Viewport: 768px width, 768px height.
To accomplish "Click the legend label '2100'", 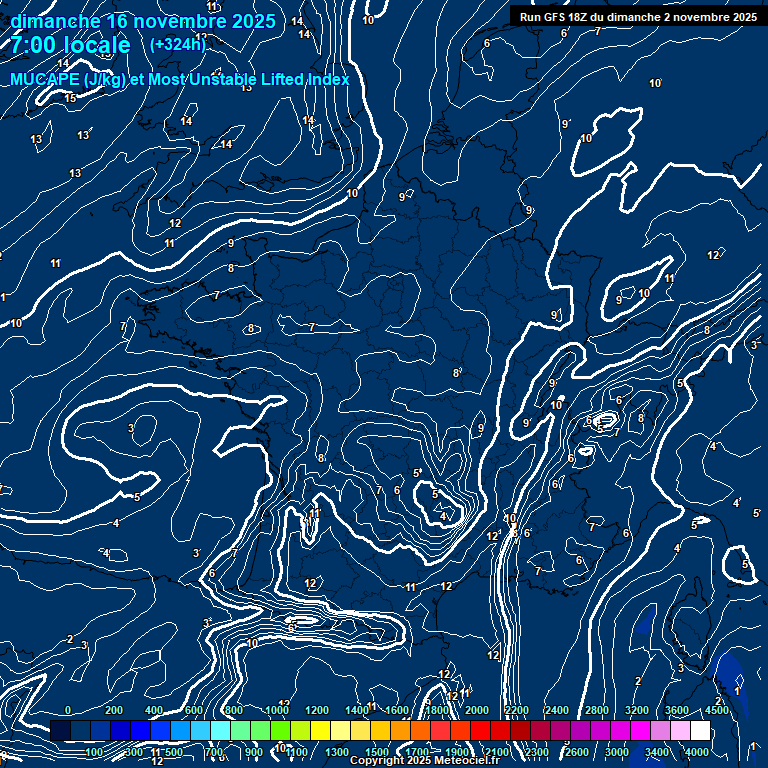I will click(x=497, y=752).
